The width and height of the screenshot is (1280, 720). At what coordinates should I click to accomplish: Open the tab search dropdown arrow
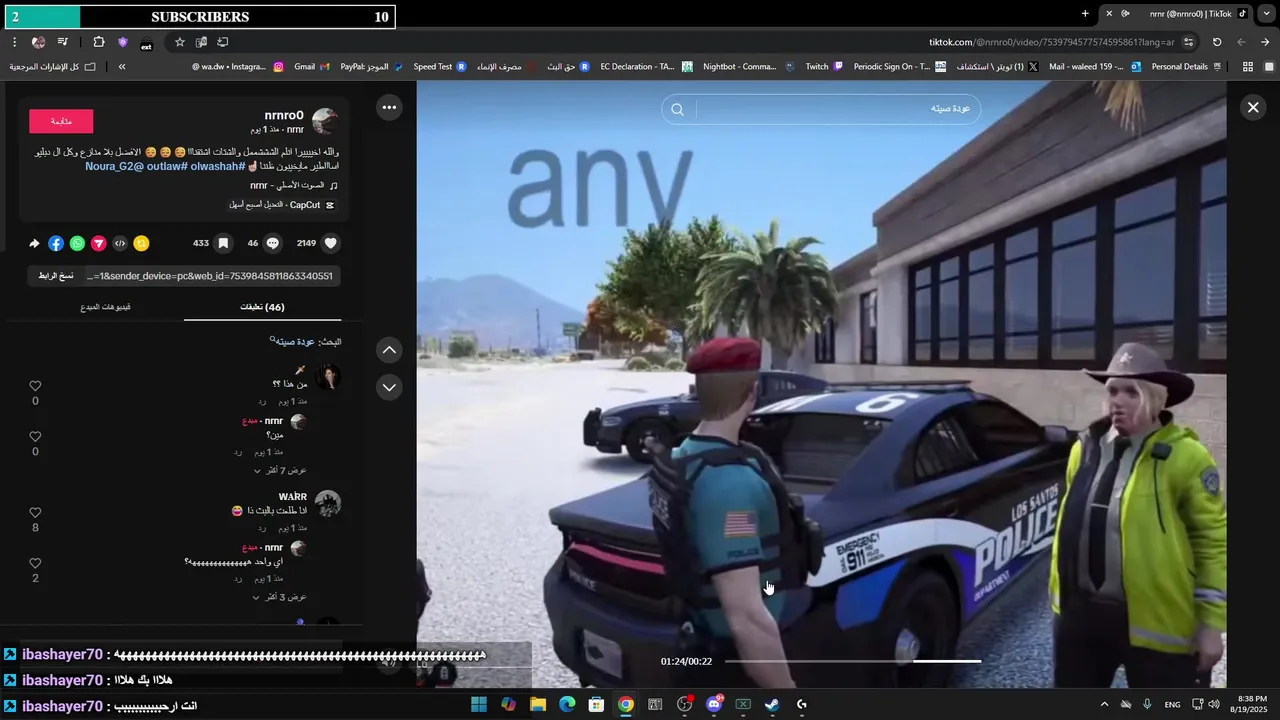(1265, 13)
